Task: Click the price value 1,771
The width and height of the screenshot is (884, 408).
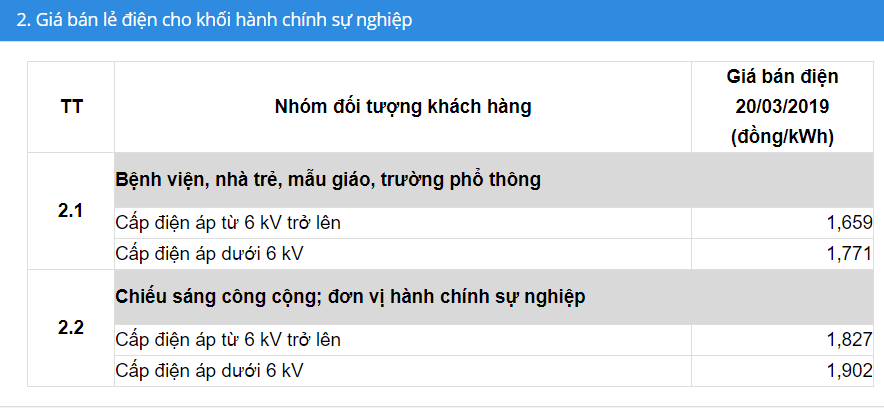Action: (850, 254)
